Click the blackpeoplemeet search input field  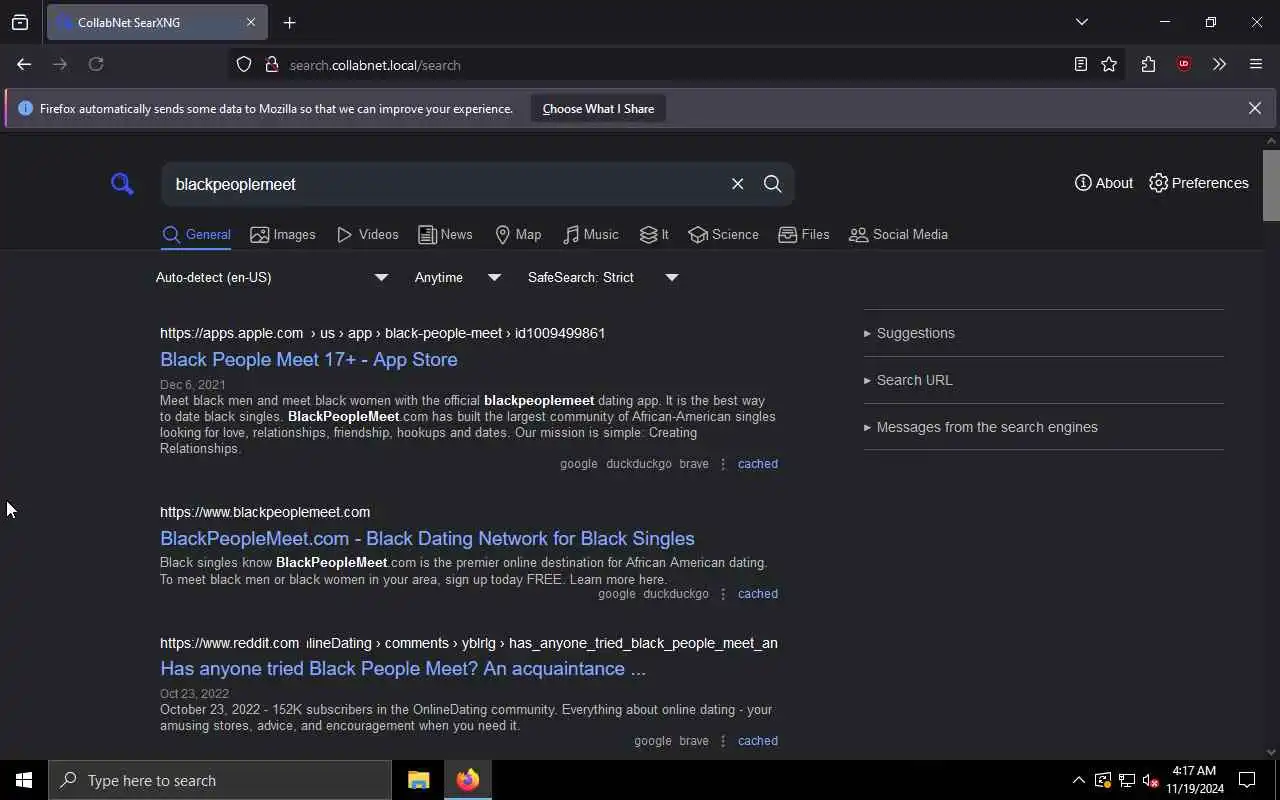click(445, 184)
